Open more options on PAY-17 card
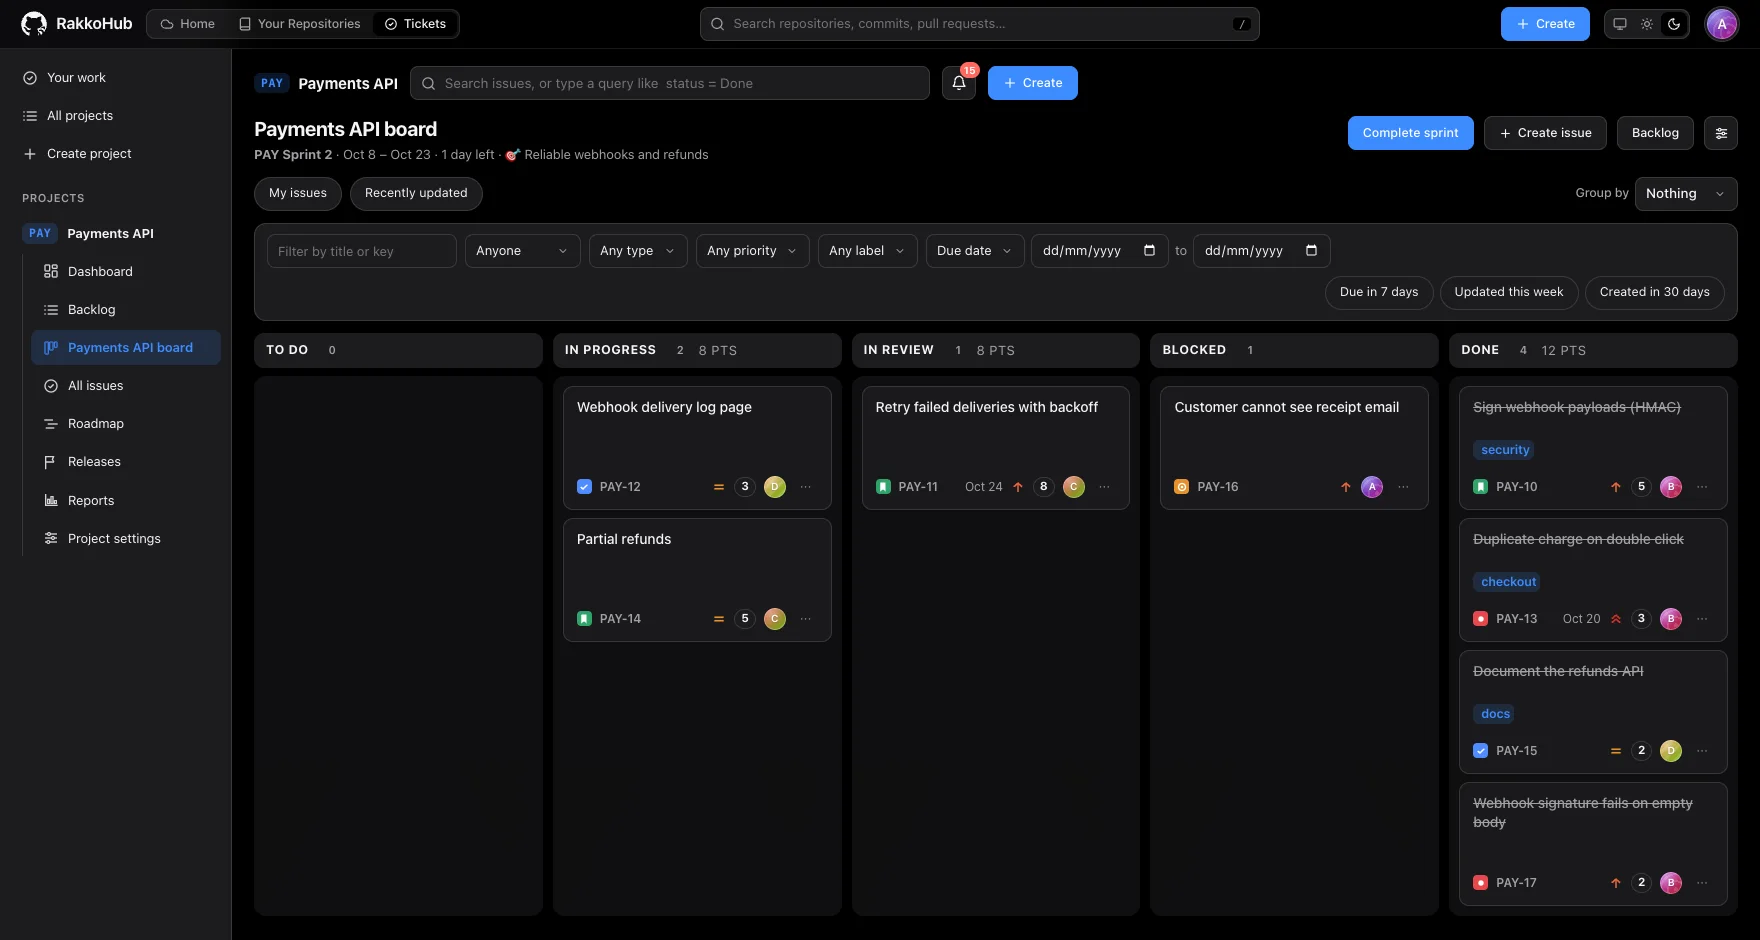Image resolution: width=1760 pixels, height=940 pixels. click(1702, 883)
